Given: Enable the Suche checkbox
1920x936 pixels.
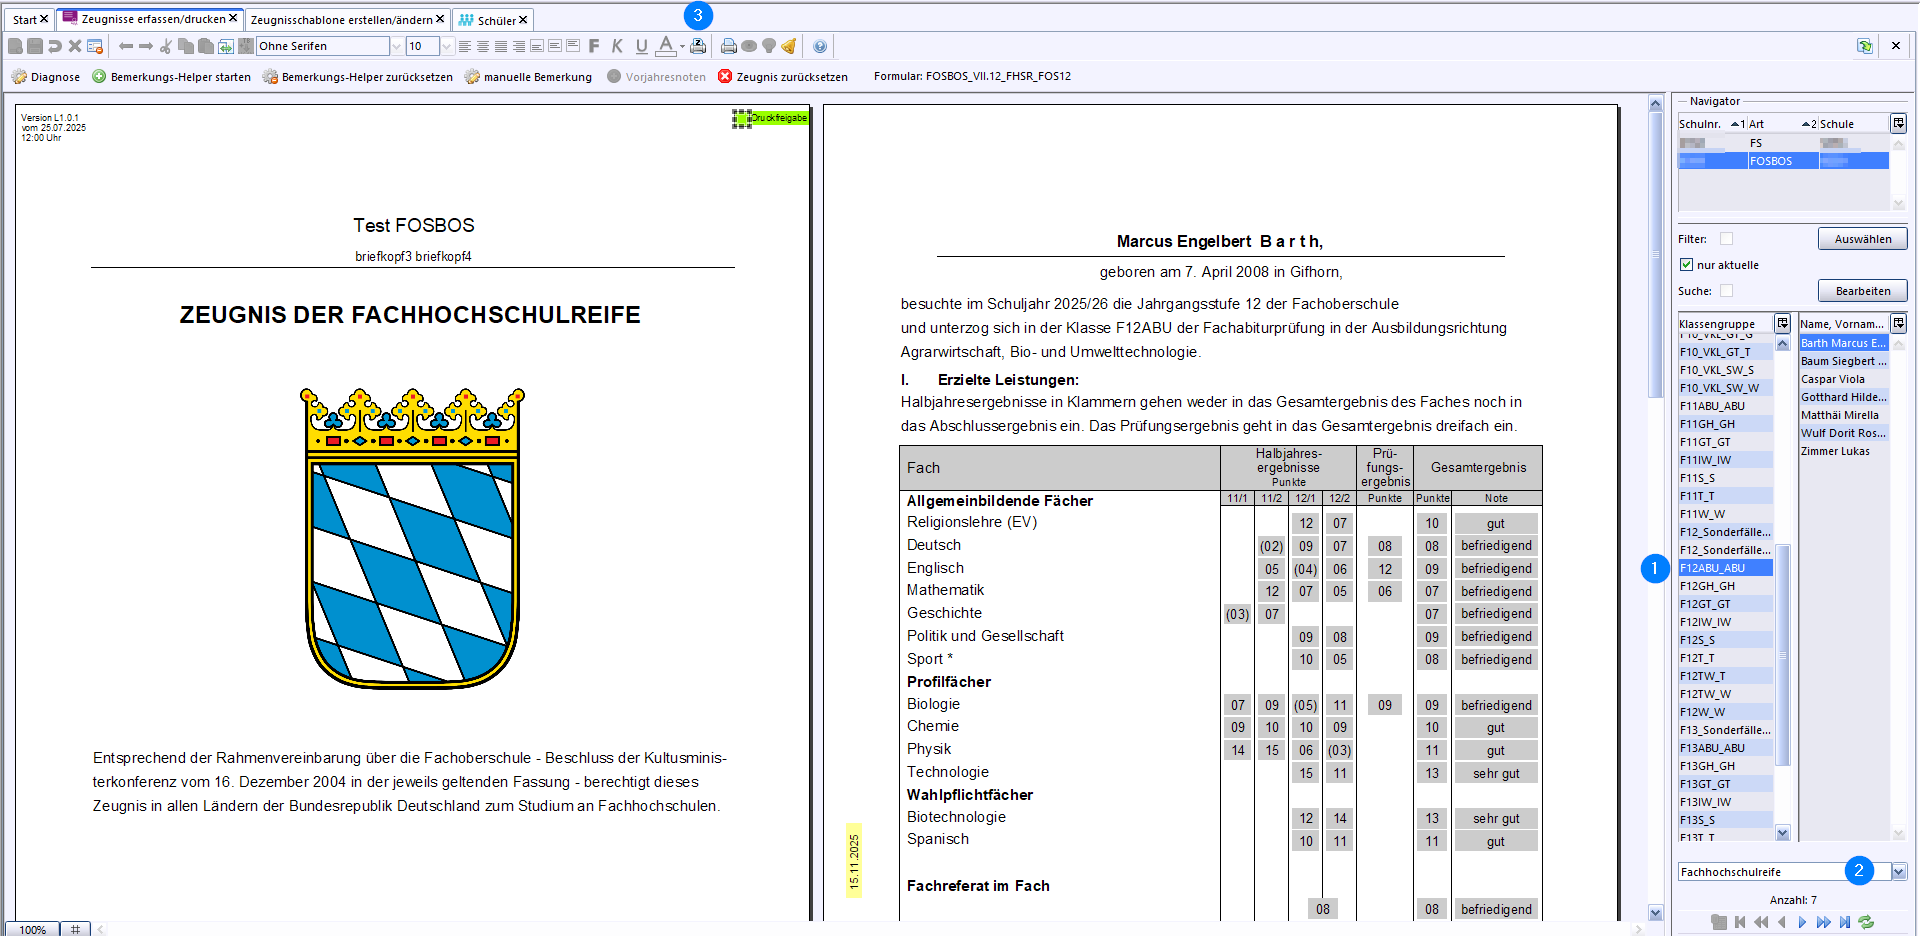Looking at the screenshot, I should click(1726, 291).
